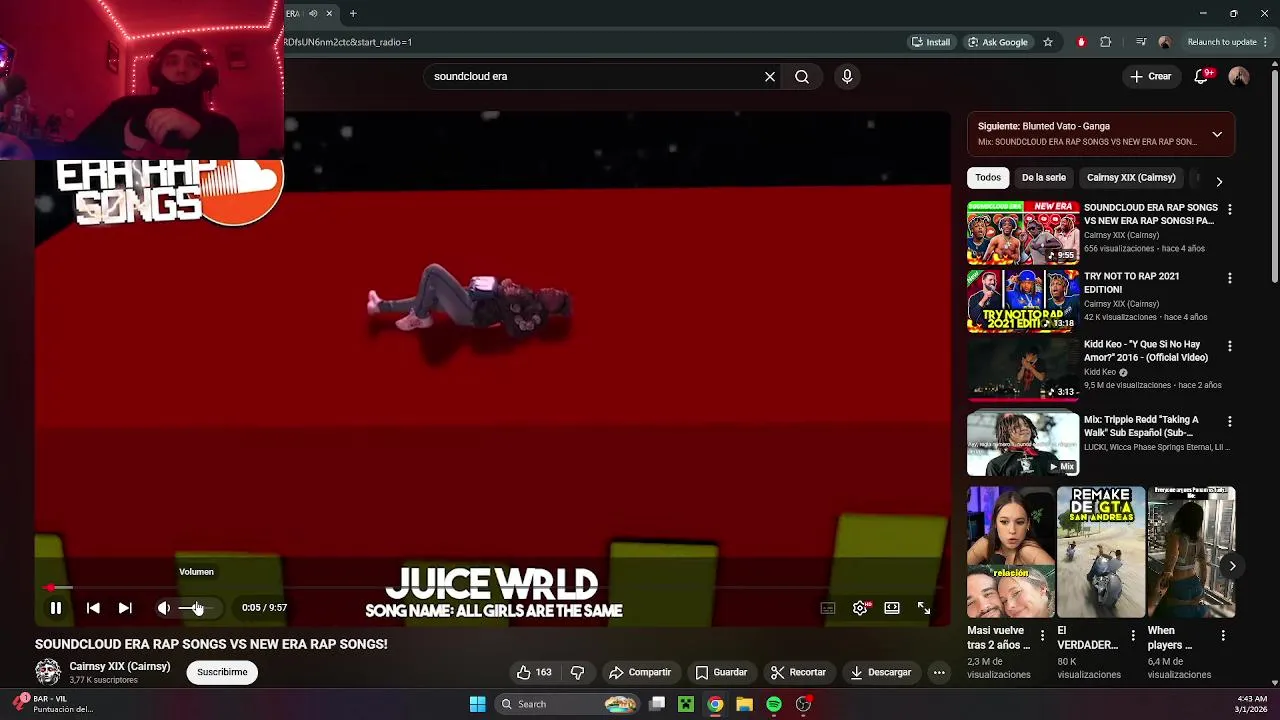Open the Masi vuelve tras 2 años short

point(1011,552)
